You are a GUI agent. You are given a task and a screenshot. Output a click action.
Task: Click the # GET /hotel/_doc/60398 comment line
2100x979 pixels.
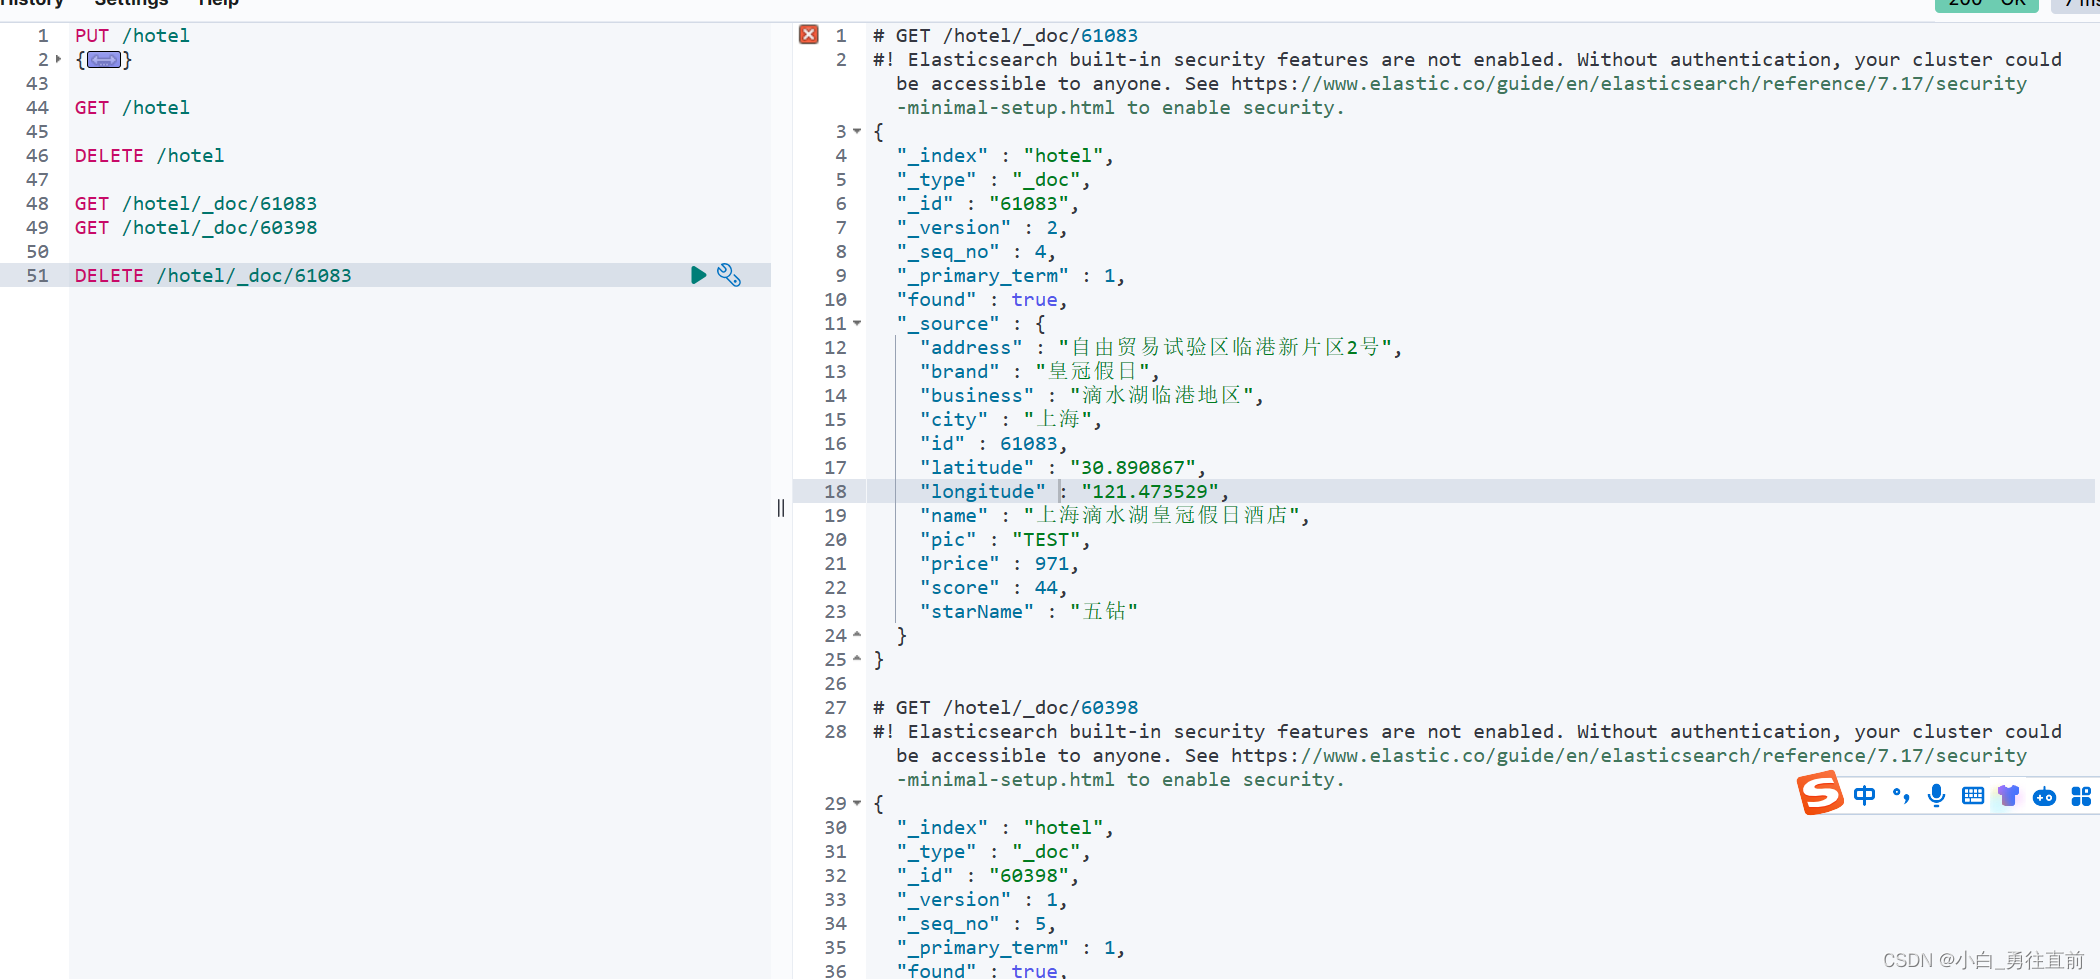point(1005,707)
